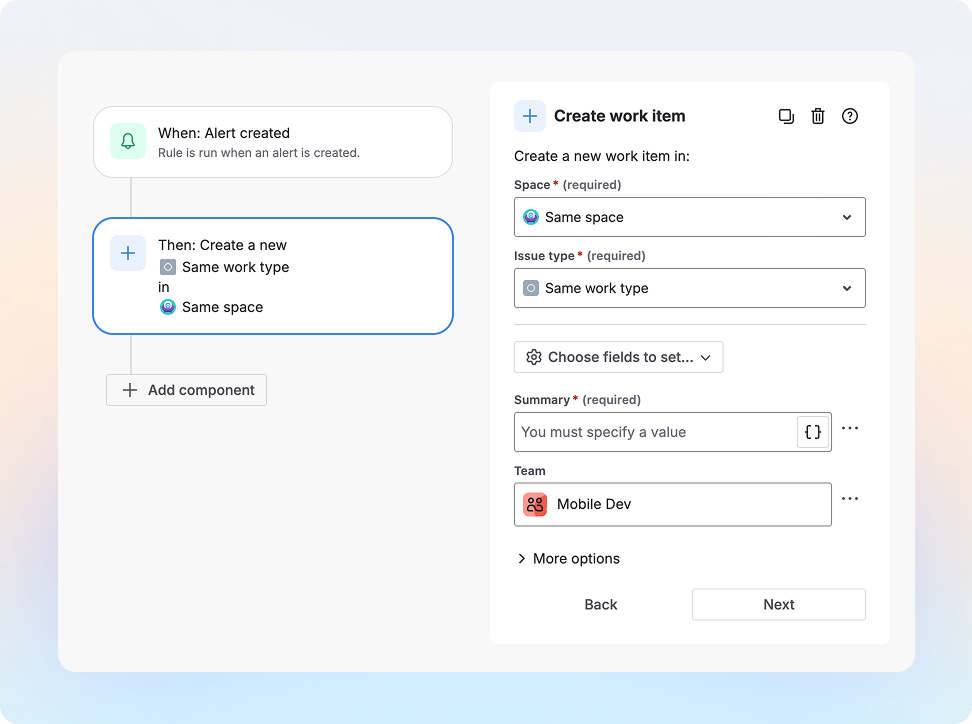The image size is (972, 724).
Task: Click the 'Create work item' heading
Action: [619, 116]
